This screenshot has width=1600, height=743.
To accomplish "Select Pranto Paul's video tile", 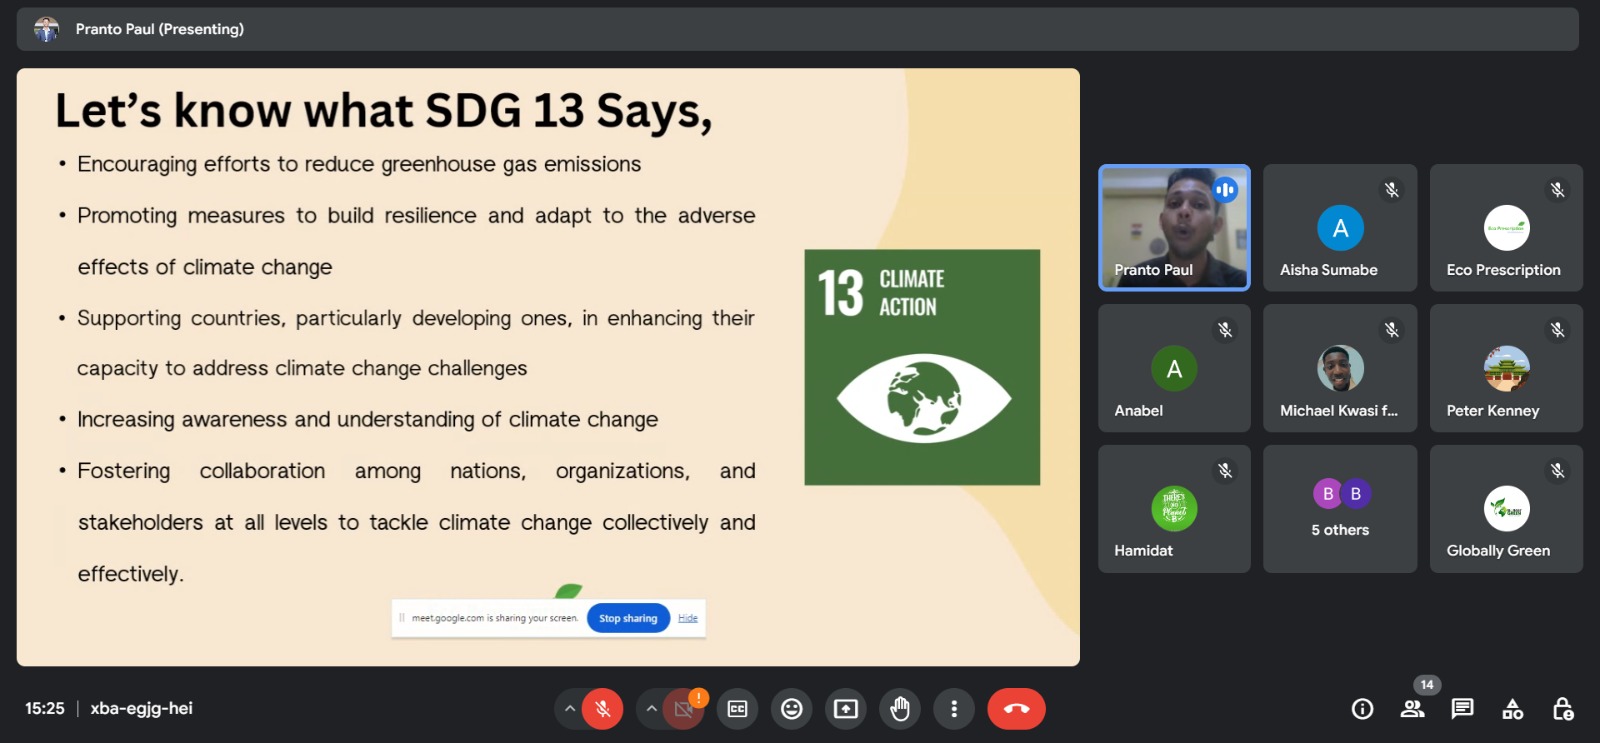I will tap(1174, 228).
